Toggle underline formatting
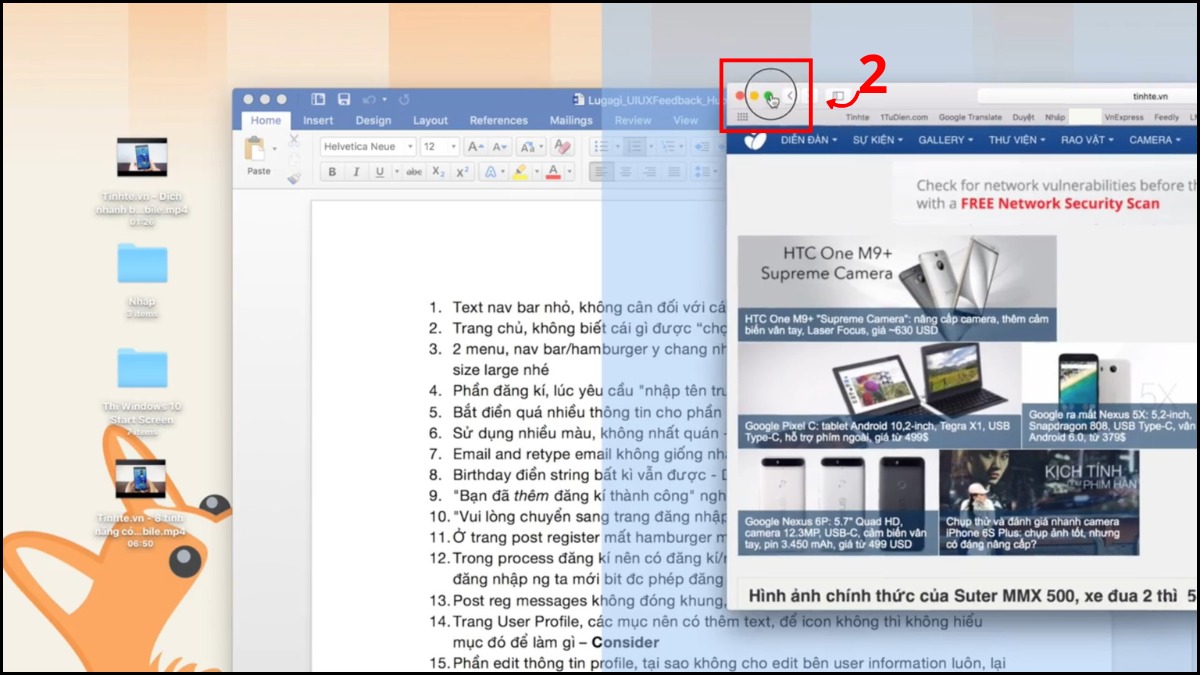The height and width of the screenshot is (675, 1200). click(379, 171)
